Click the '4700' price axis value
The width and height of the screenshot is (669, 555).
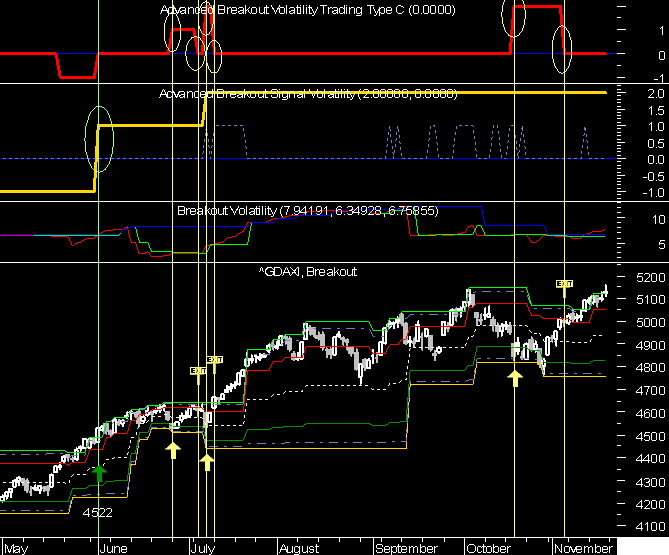651,390
